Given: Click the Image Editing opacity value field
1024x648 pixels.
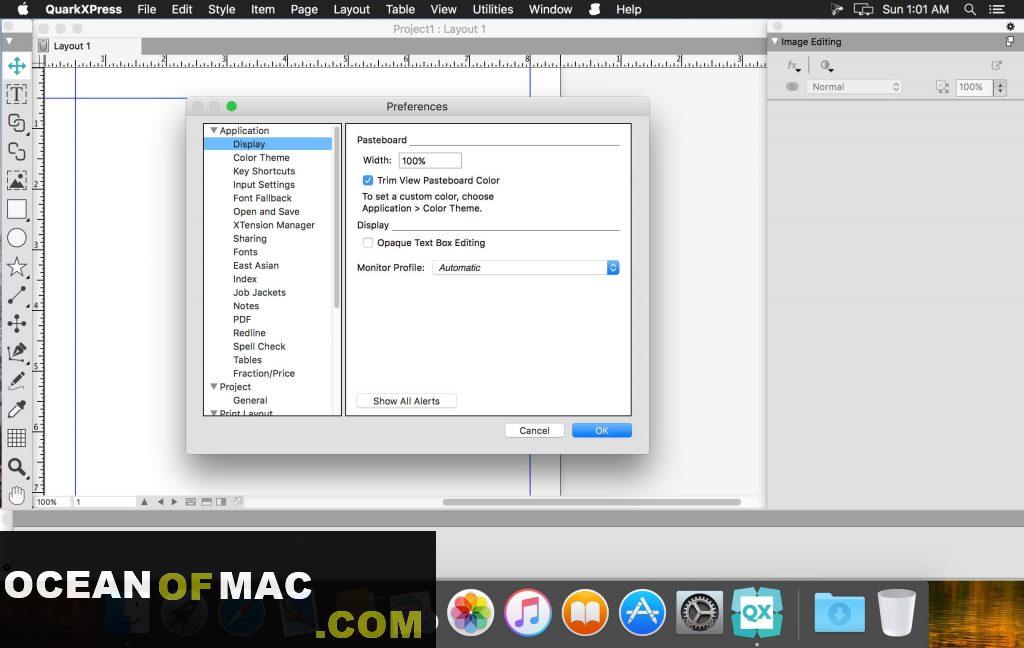Looking at the screenshot, I should (x=974, y=87).
